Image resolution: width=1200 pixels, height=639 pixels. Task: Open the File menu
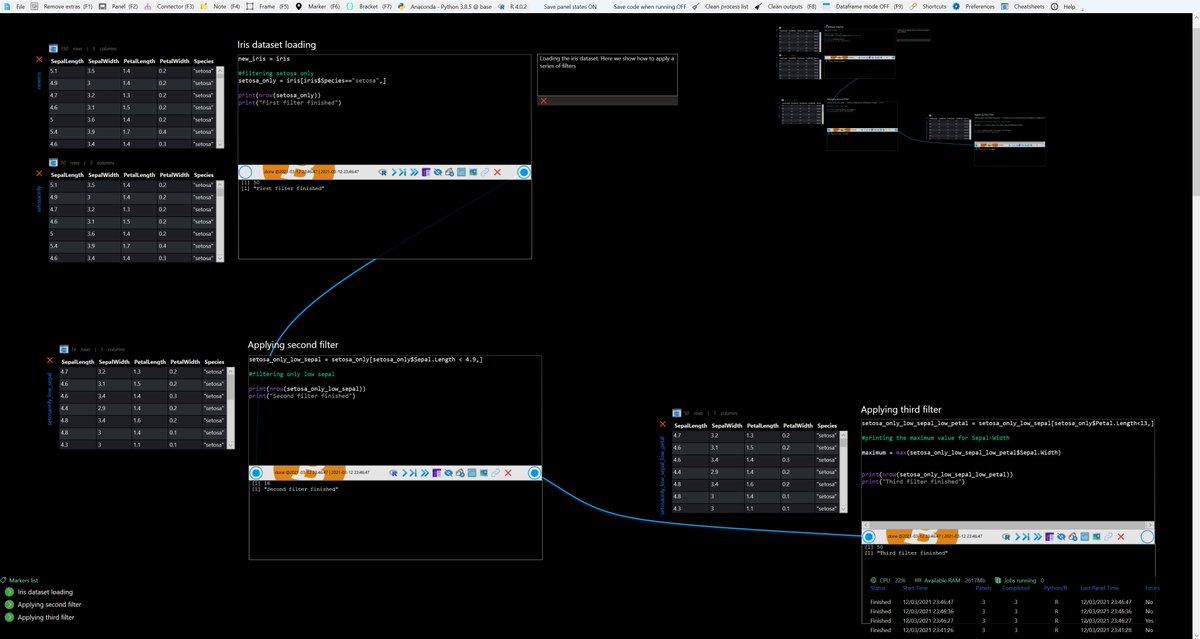(x=16, y=6)
